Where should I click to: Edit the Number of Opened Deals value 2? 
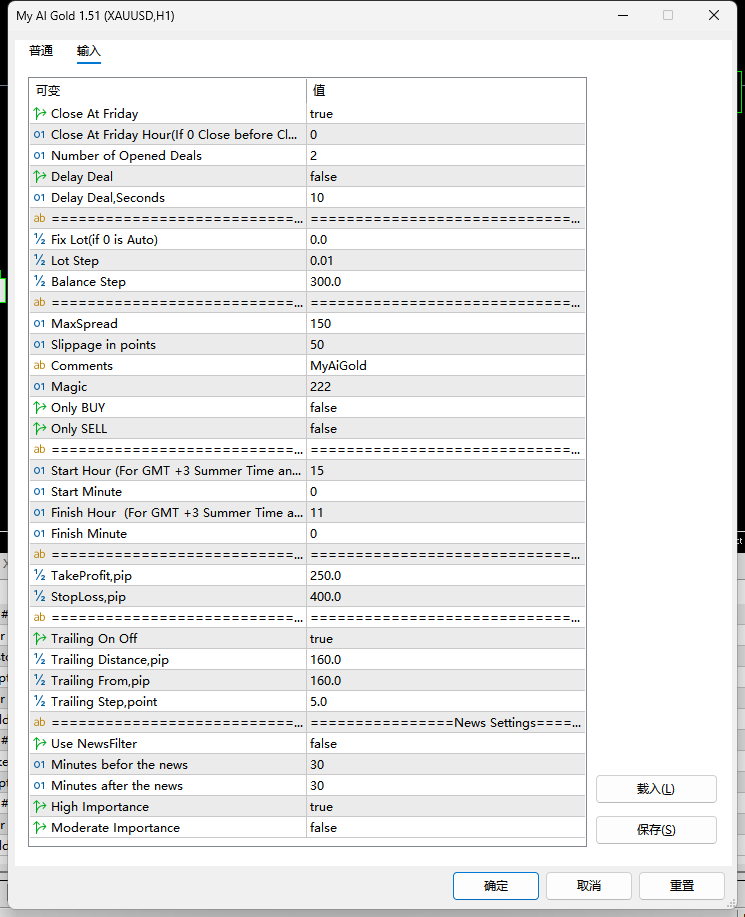(446, 156)
